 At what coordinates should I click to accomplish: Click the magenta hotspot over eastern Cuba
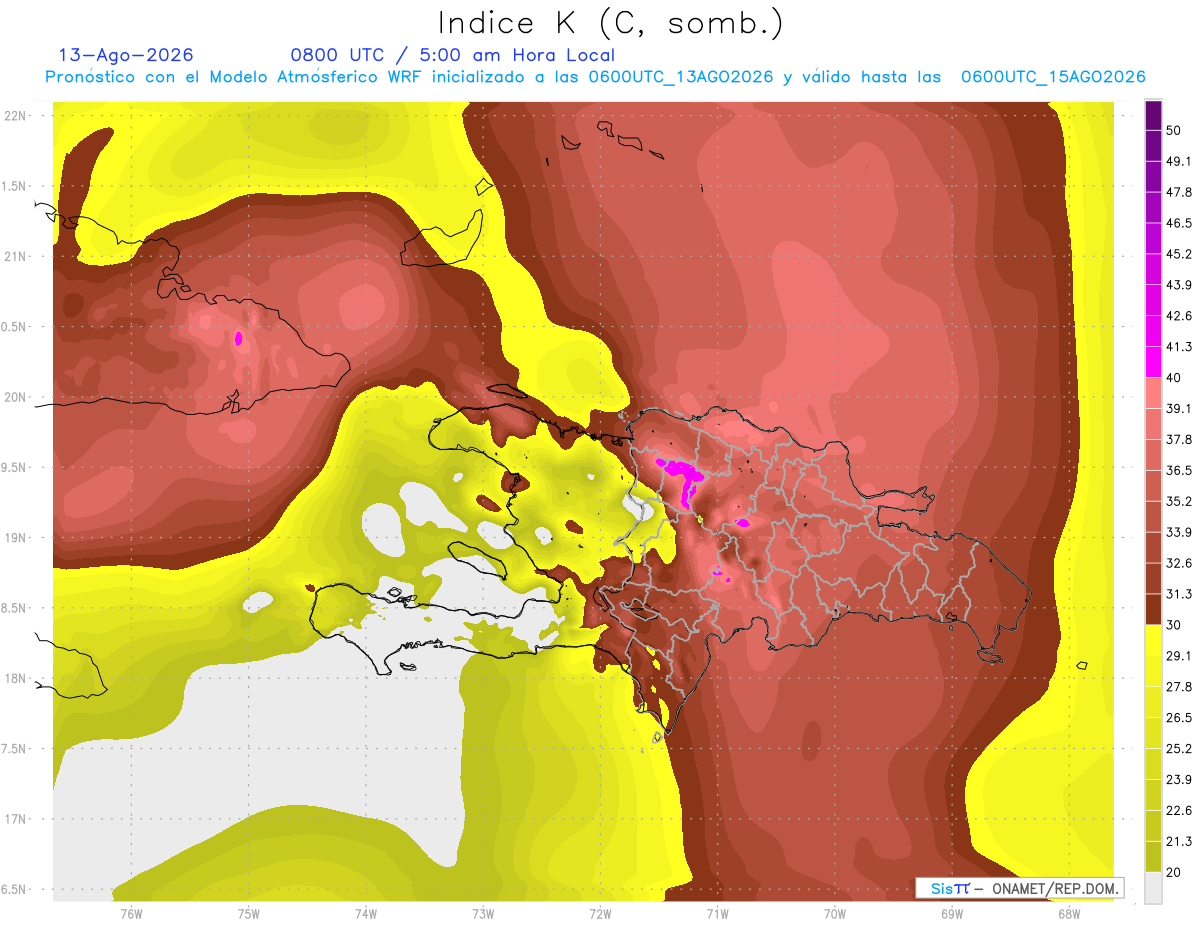238,338
